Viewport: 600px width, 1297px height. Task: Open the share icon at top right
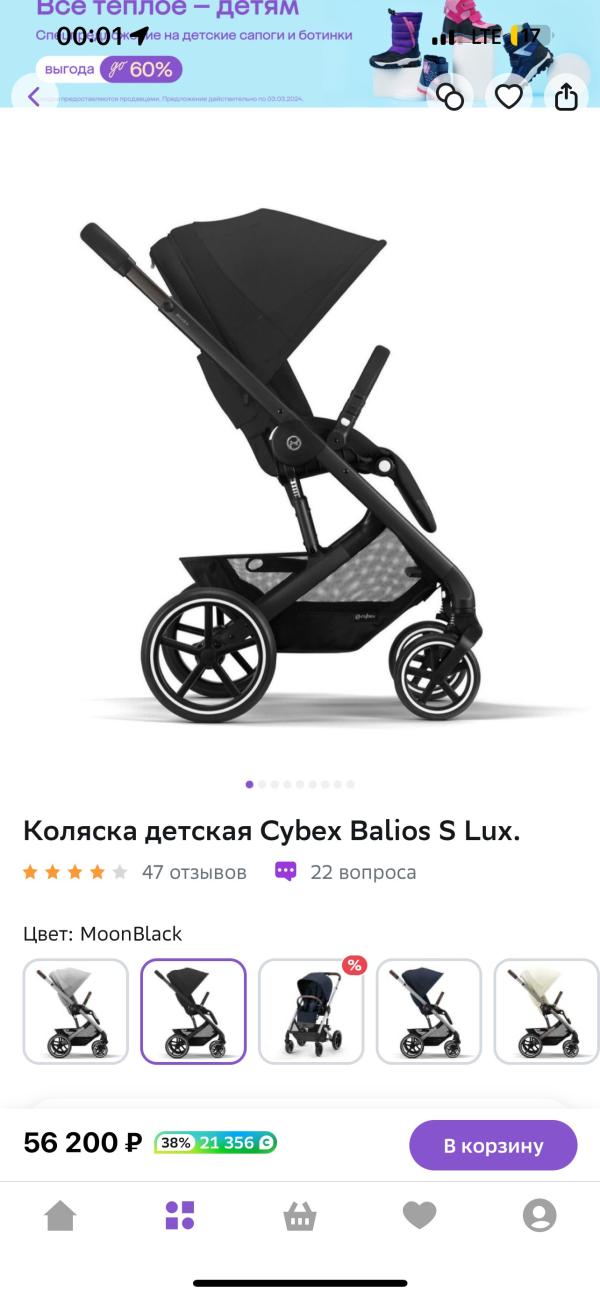(566, 97)
